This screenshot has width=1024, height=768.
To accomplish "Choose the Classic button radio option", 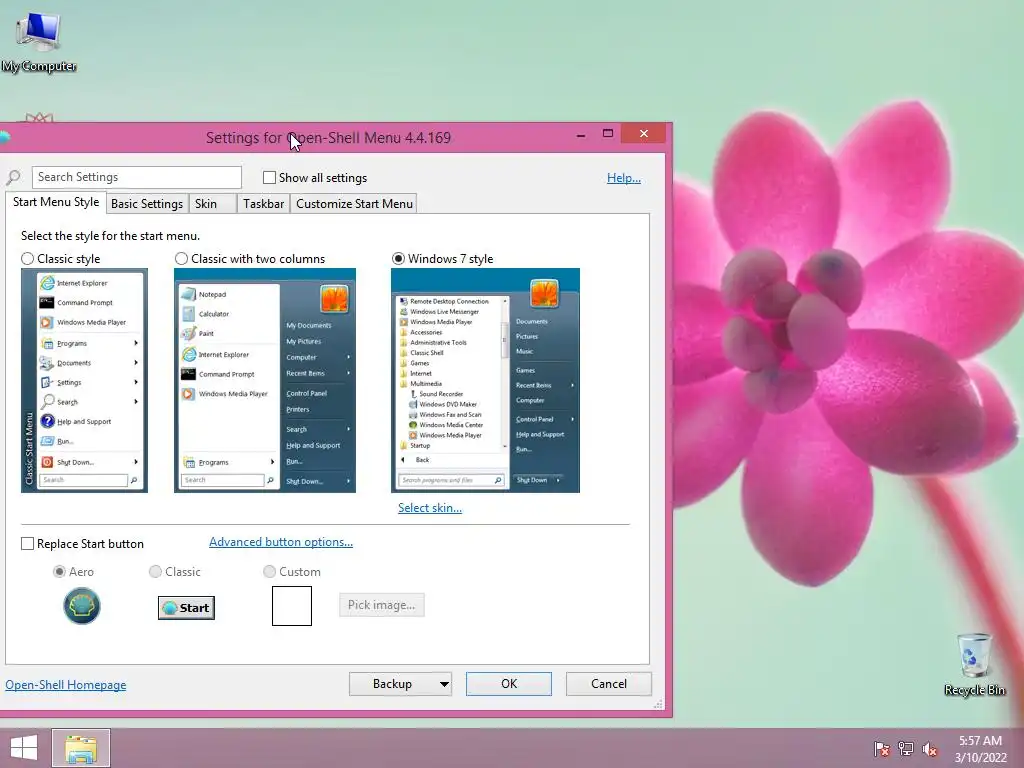I will click(155, 571).
